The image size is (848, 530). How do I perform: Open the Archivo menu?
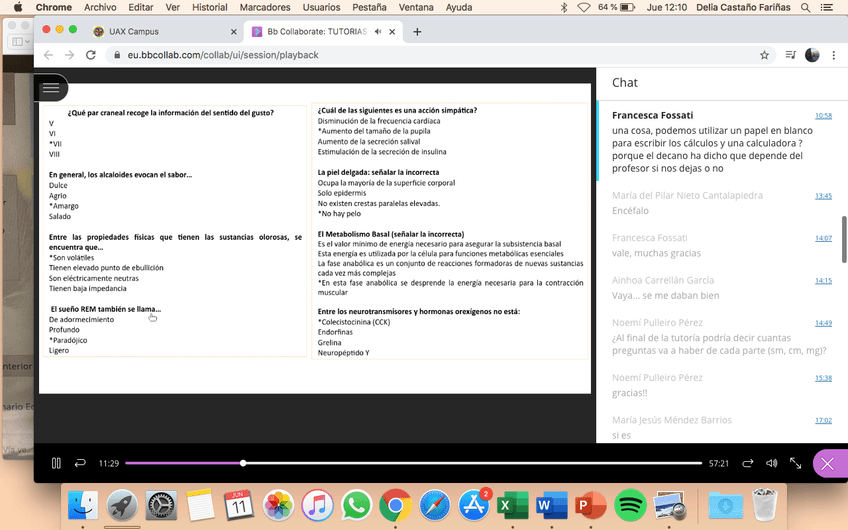point(100,8)
